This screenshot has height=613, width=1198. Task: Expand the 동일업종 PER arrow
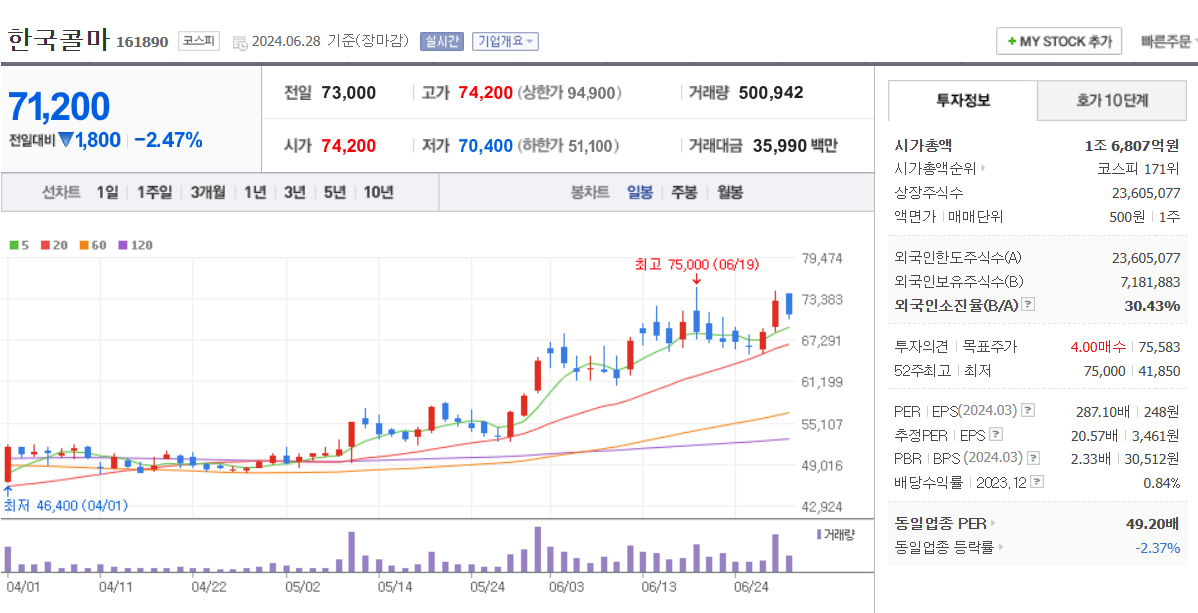tap(992, 524)
